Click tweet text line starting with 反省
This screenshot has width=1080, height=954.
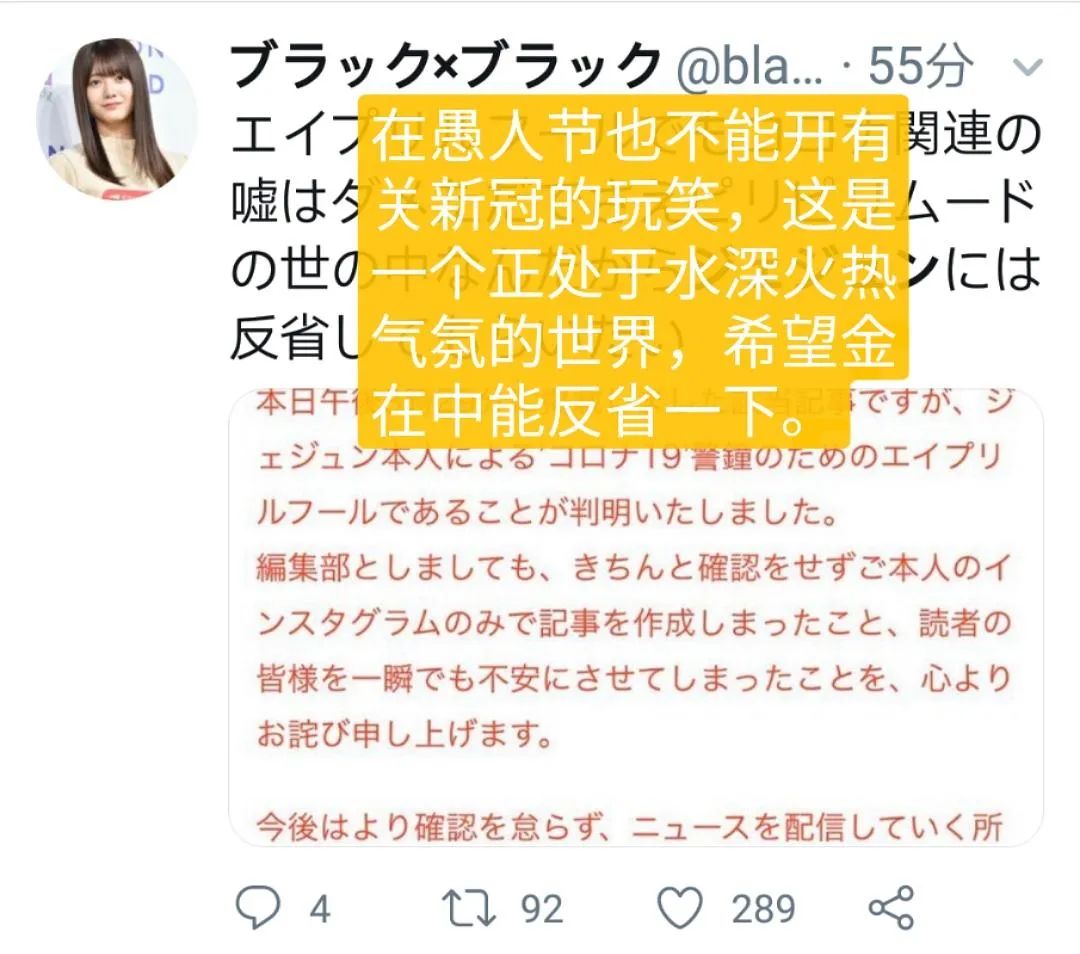295,338
